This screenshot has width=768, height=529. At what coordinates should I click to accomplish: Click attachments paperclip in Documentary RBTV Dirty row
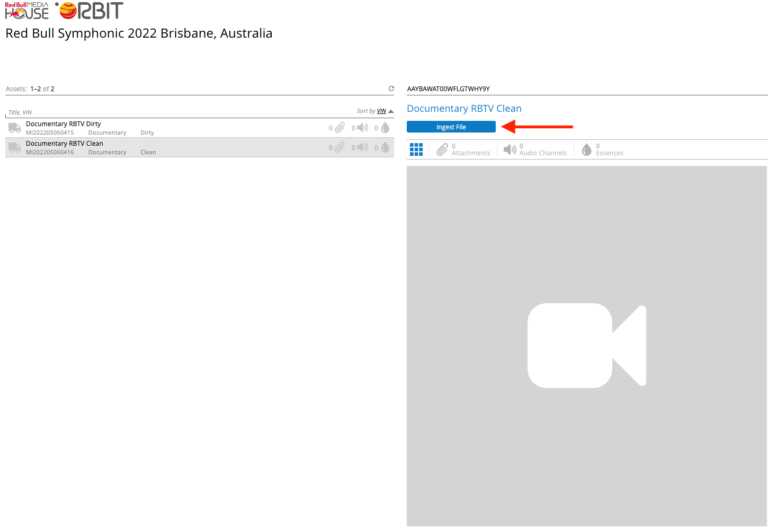coord(339,128)
